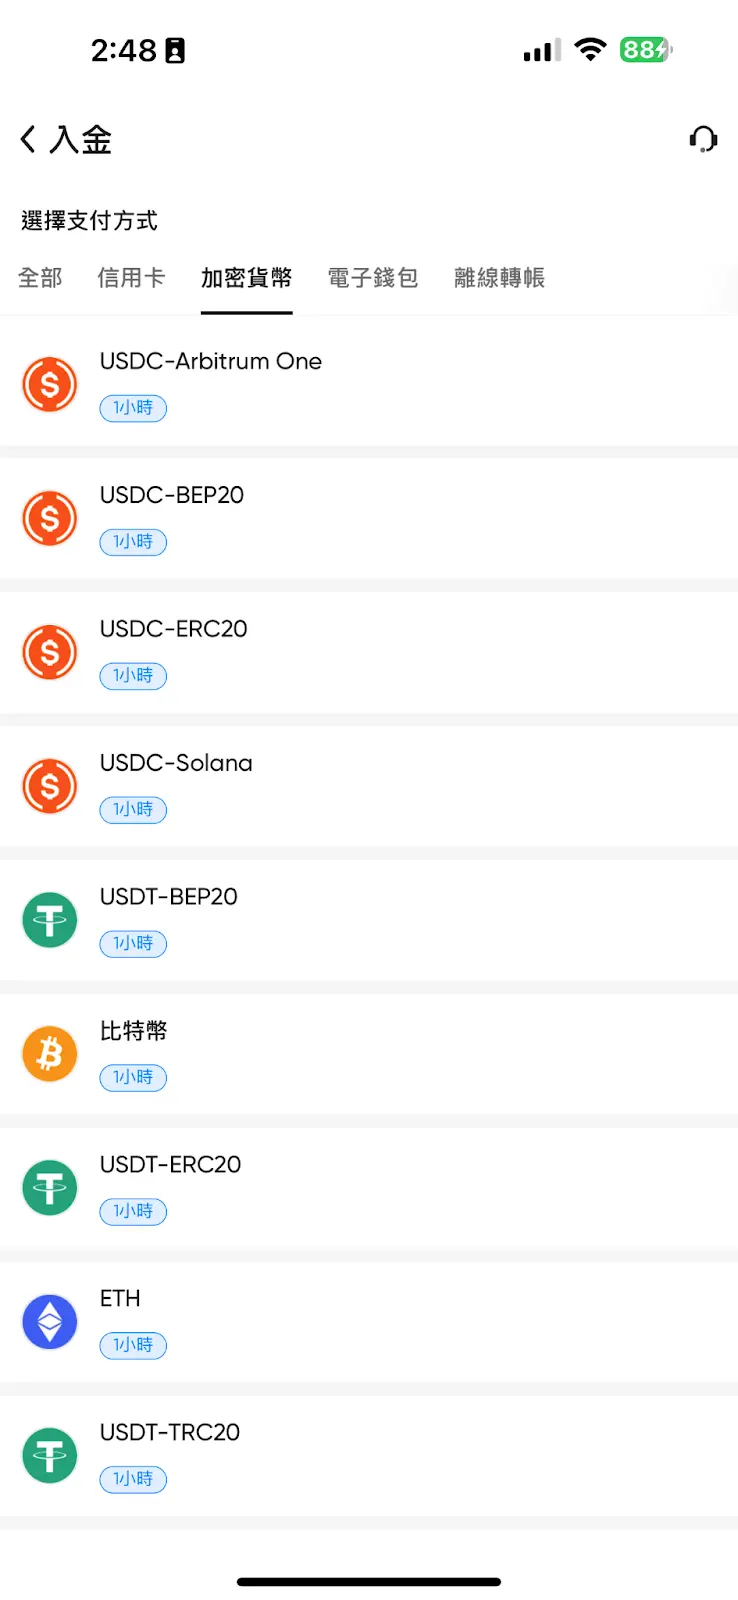
Task: Tap the 1小時 badge under ETH
Action: (x=133, y=1345)
